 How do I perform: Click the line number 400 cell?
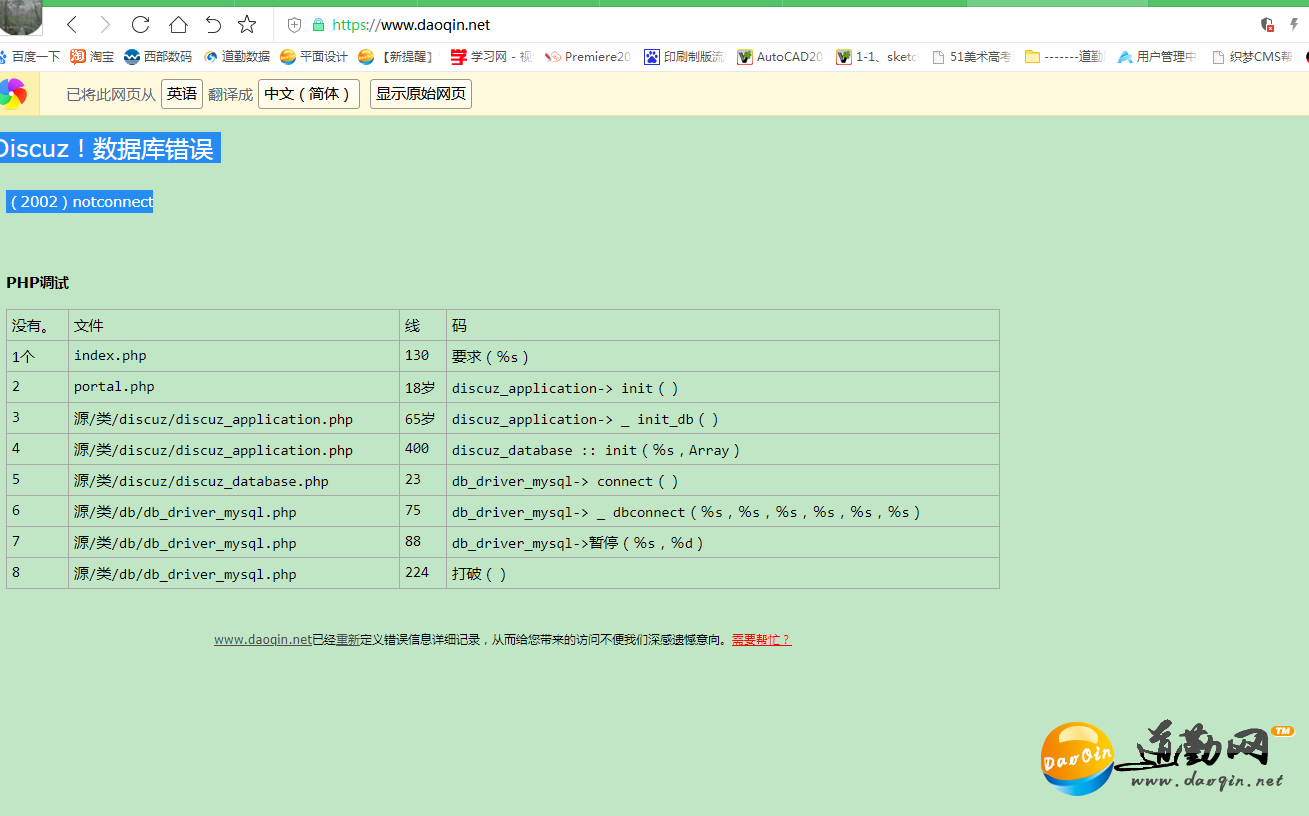coord(423,449)
